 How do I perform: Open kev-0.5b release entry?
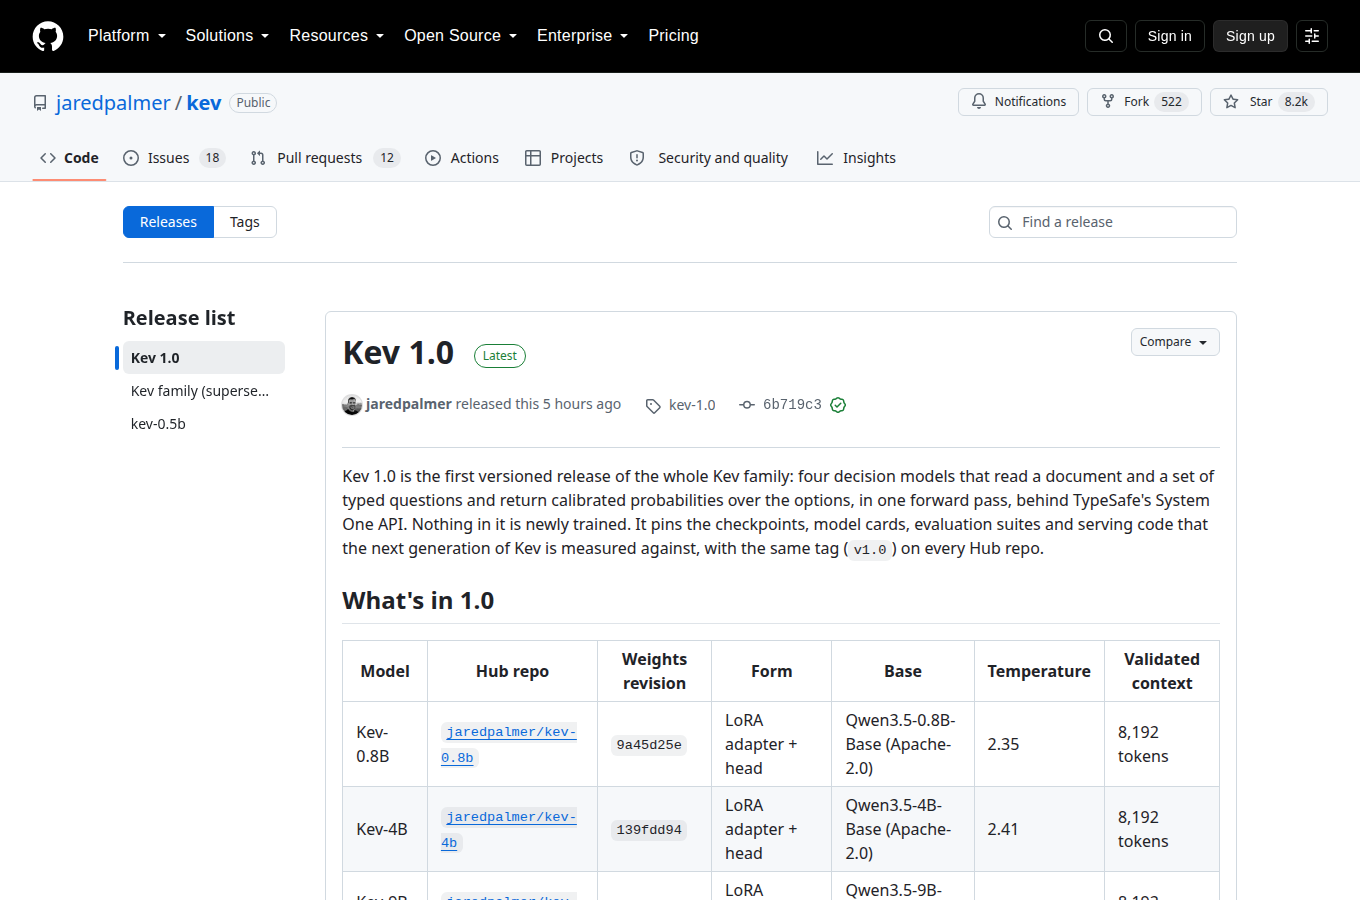(204, 424)
